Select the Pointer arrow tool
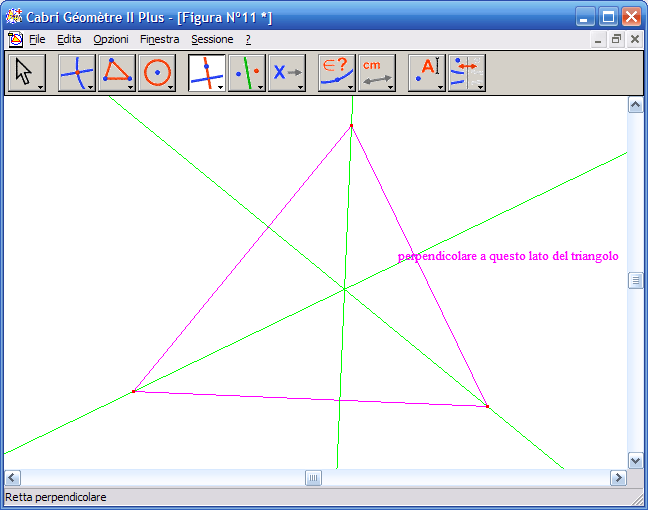The image size is (648, 510). [27, 73]
